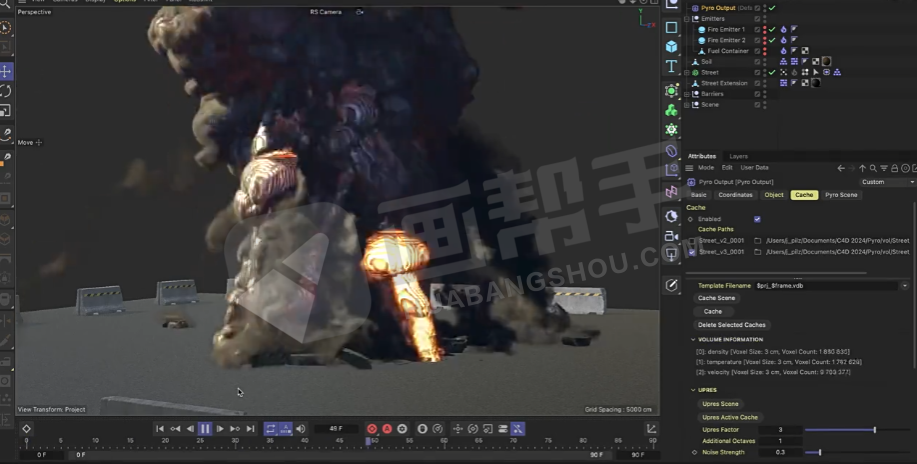917x464 pixels.
Task: Jump to end of animation
Action: [x=250, y=429]
